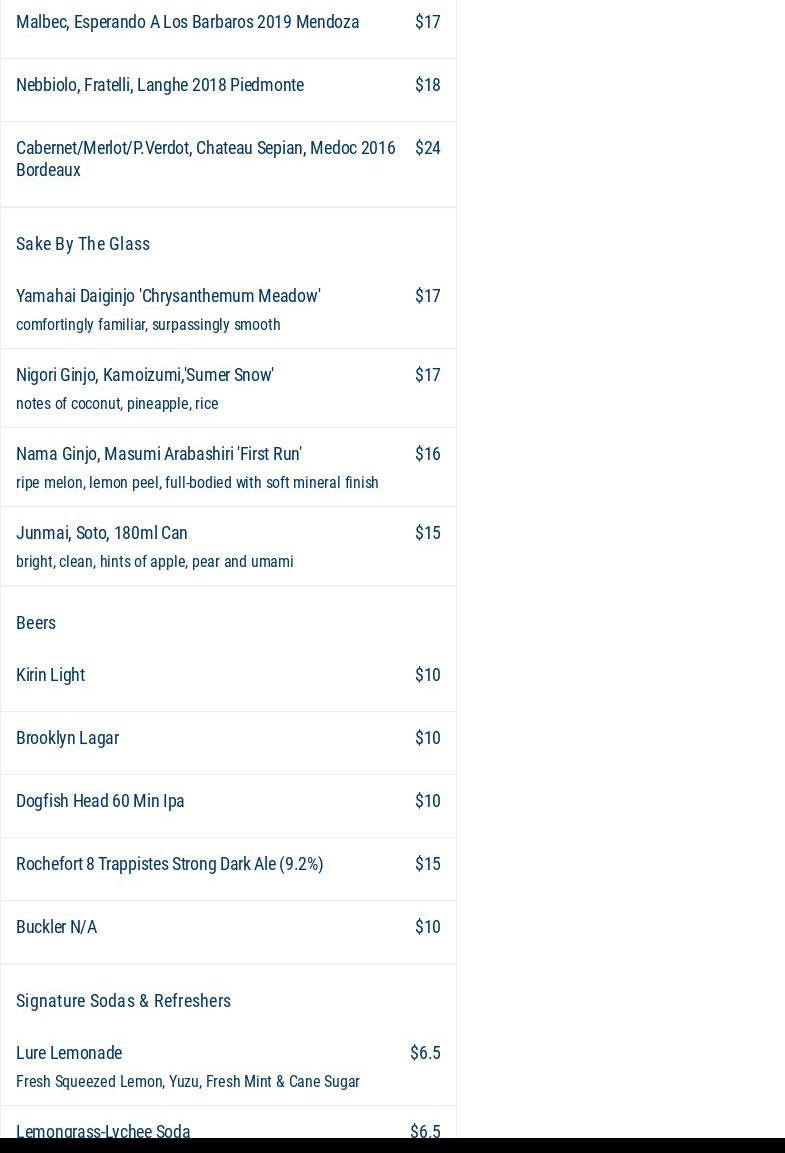Open the Sake By The Glass section heading
Viewport: 785px width, 1153px height.
click(x=83, y=244)
